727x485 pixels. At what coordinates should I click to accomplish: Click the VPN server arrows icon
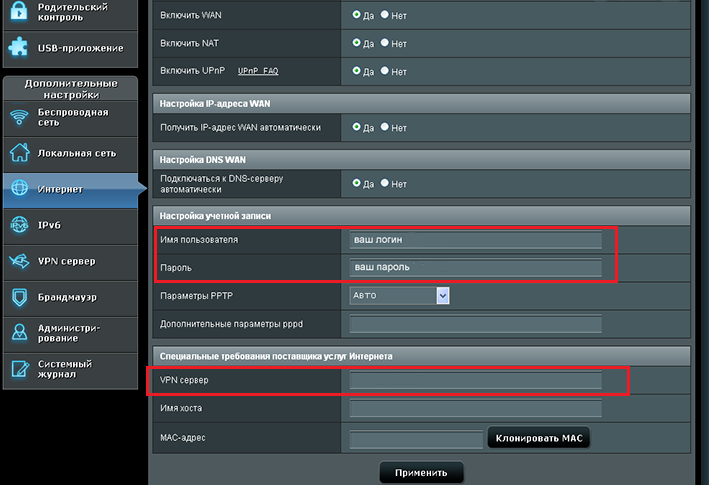[19, 261]
